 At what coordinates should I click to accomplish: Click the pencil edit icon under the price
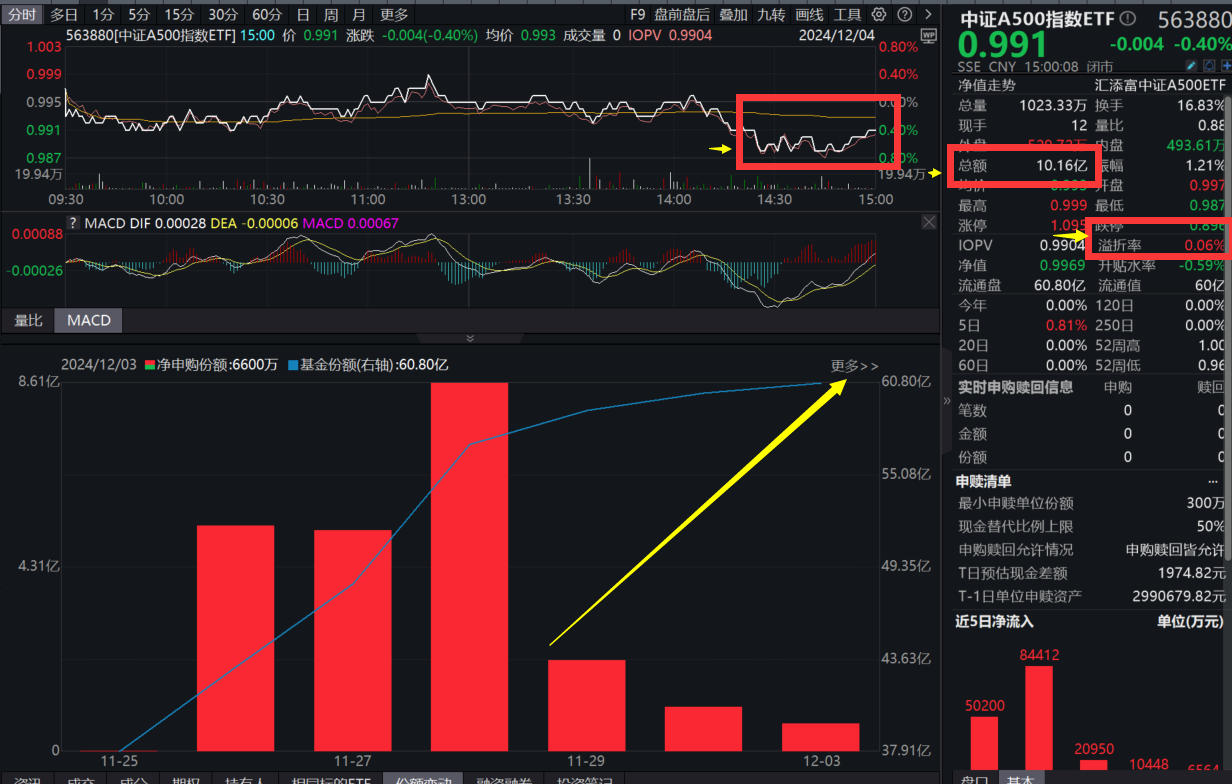[1190, 64]
